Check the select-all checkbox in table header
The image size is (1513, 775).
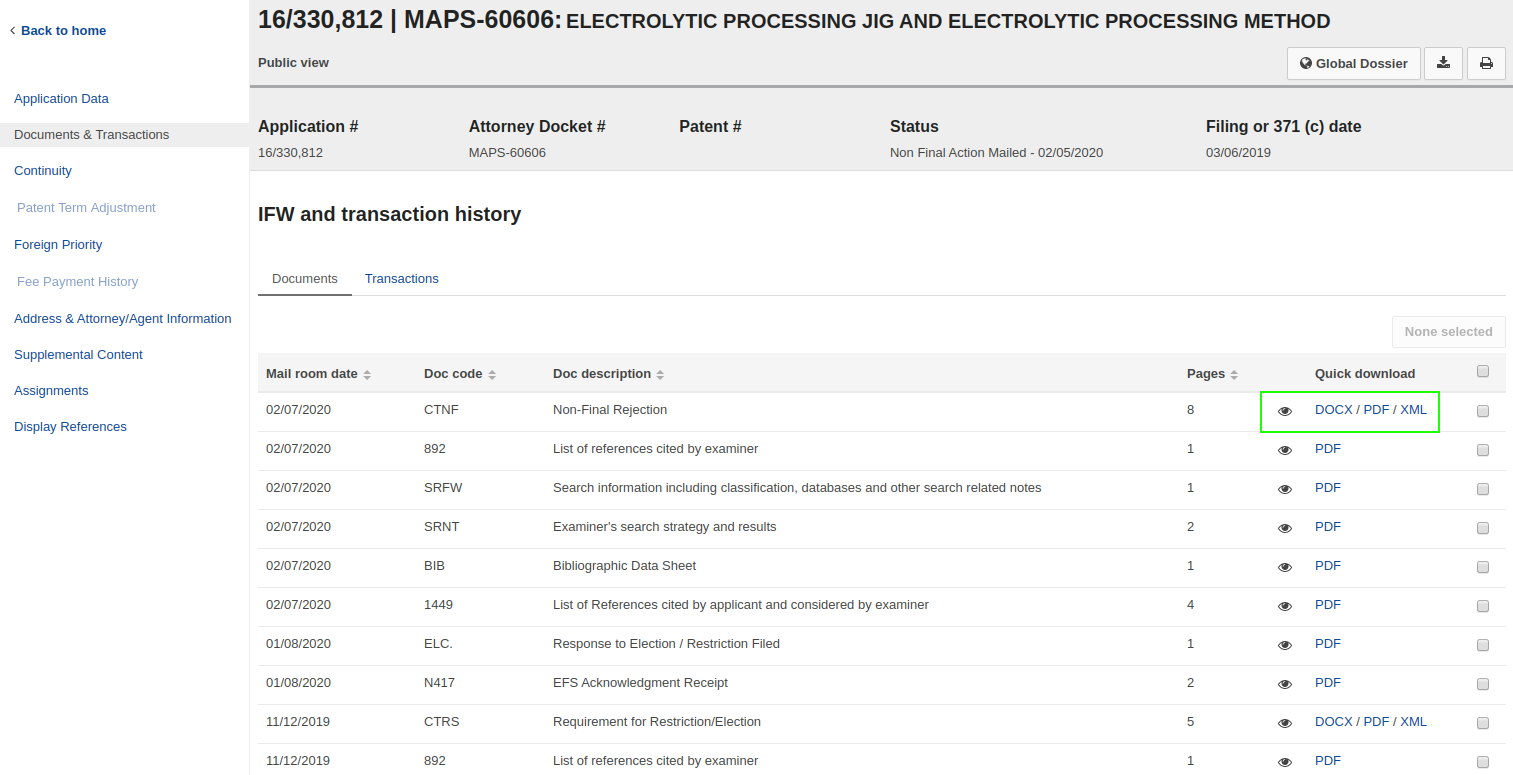[1482, 371]
